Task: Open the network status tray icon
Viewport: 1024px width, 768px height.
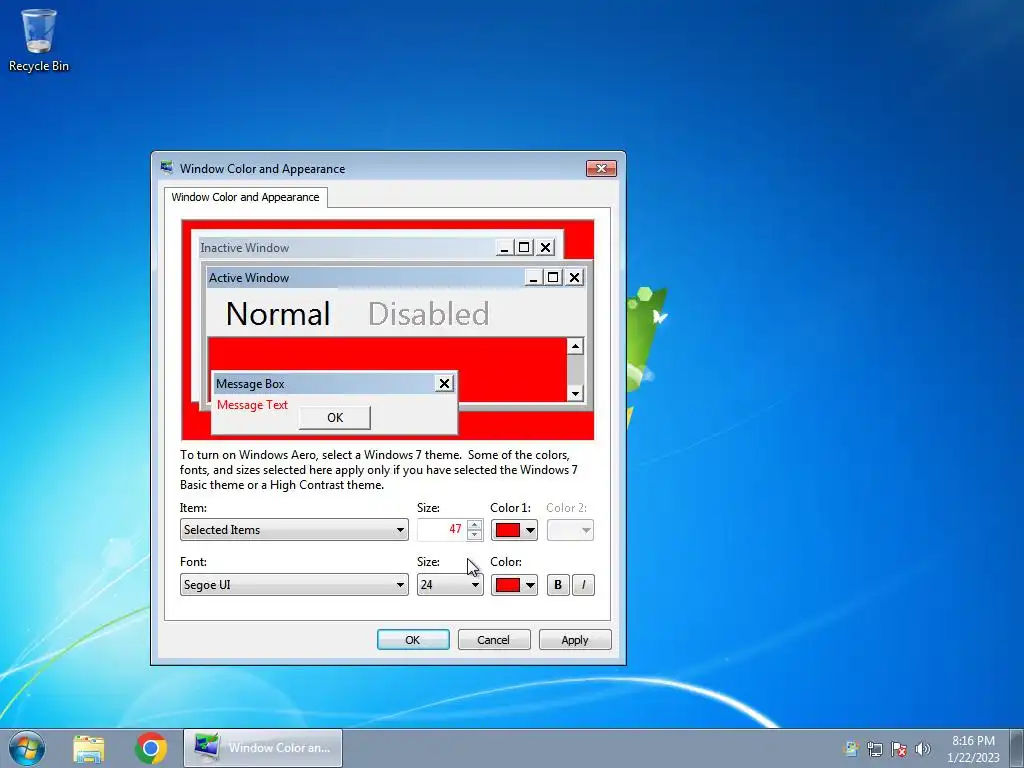Action: (874, 749)
